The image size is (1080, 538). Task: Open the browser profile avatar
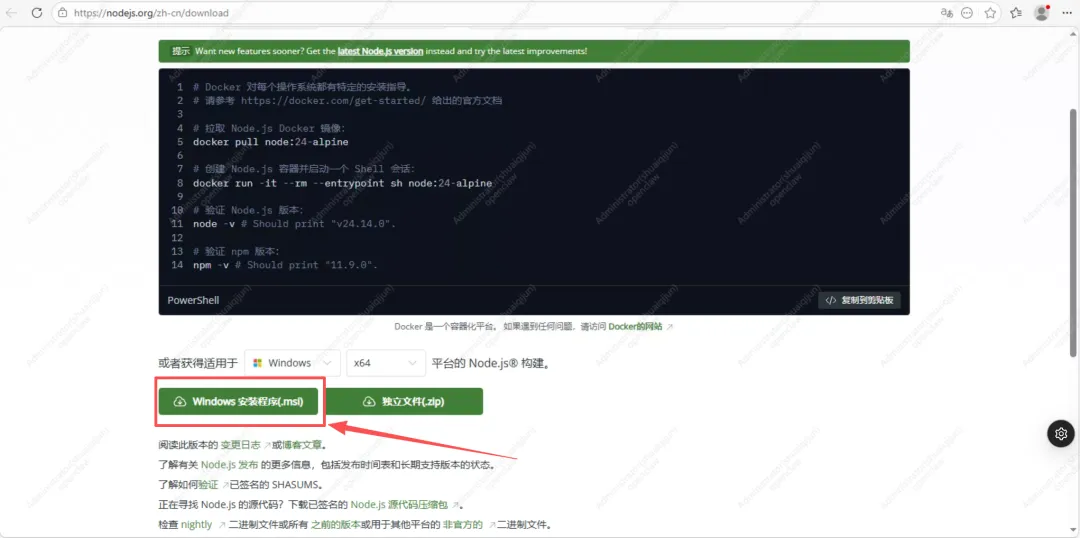[1041, 12]
